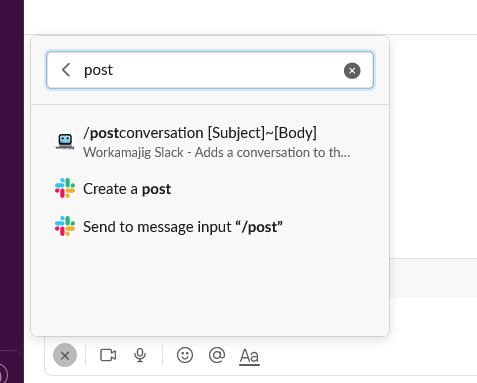
Task: Toggle text formatting with the Aa button
Action: (249, 356)
